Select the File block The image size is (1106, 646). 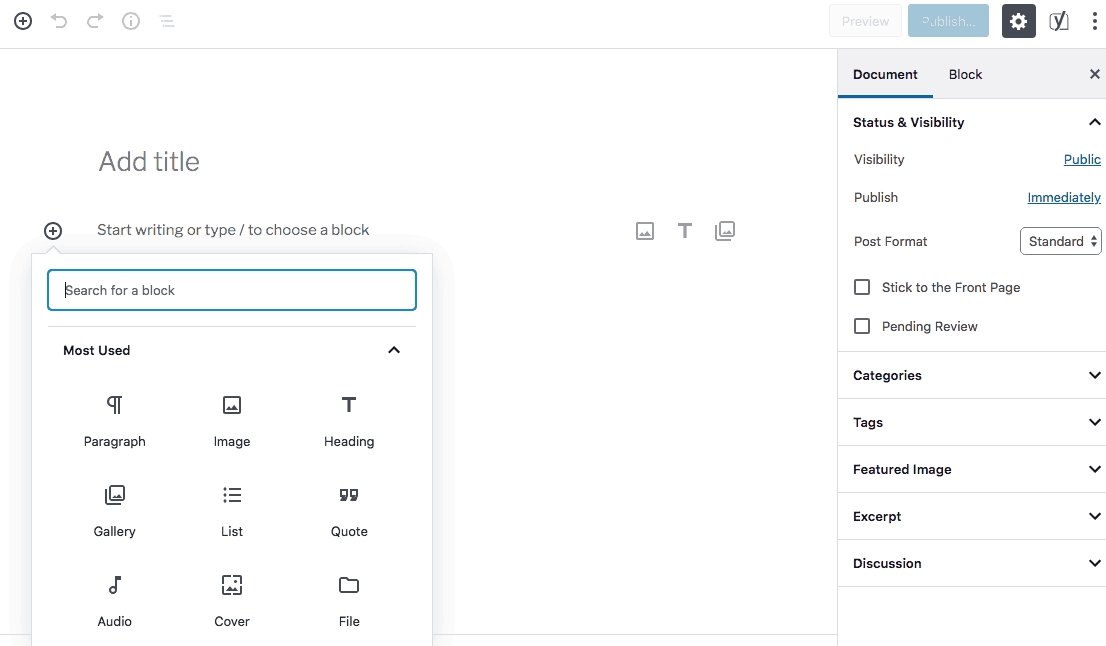349,602
